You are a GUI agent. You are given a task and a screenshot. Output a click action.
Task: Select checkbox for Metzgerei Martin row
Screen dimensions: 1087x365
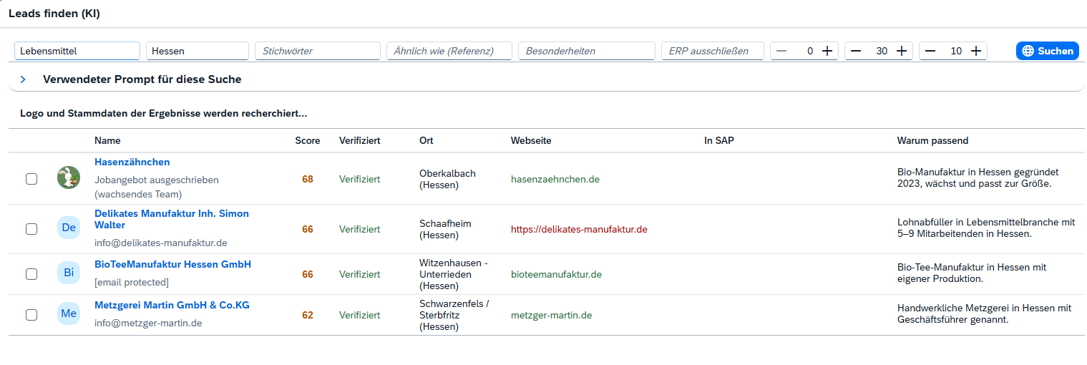[31, 315]
